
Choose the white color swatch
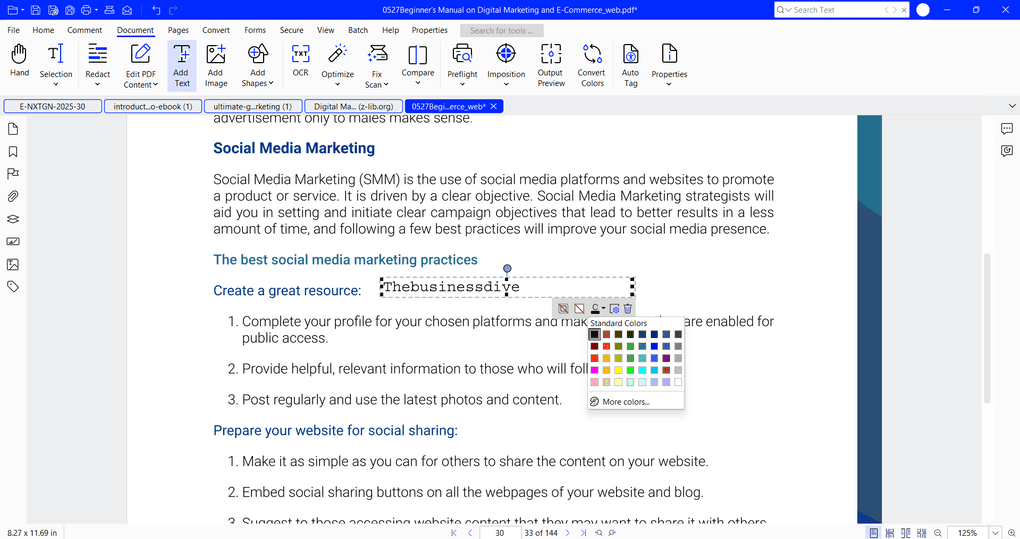[678, 382]
